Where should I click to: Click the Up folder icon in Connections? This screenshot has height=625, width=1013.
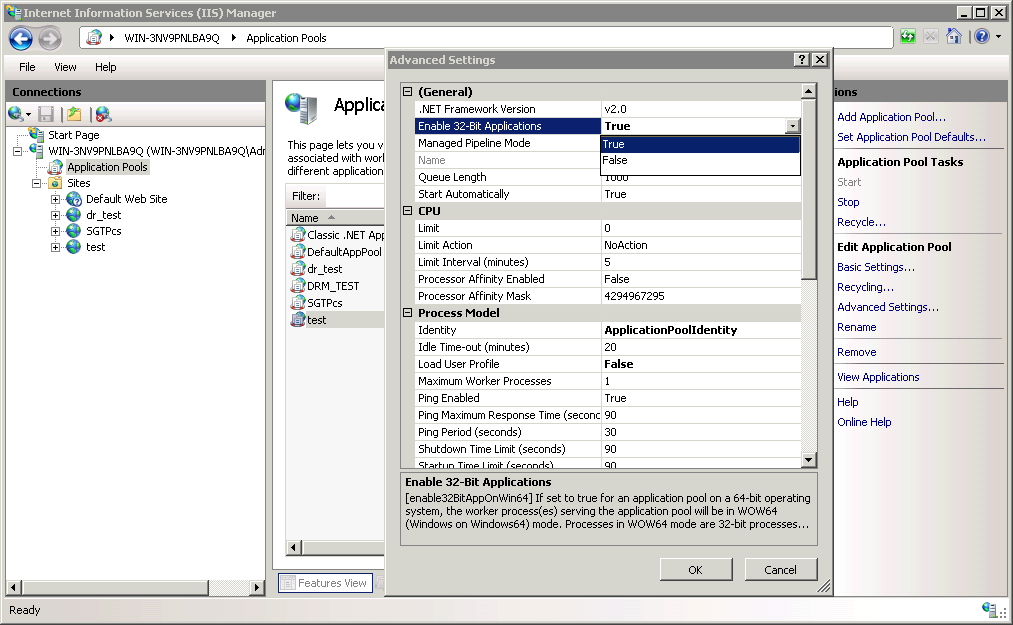click(74, 114)
